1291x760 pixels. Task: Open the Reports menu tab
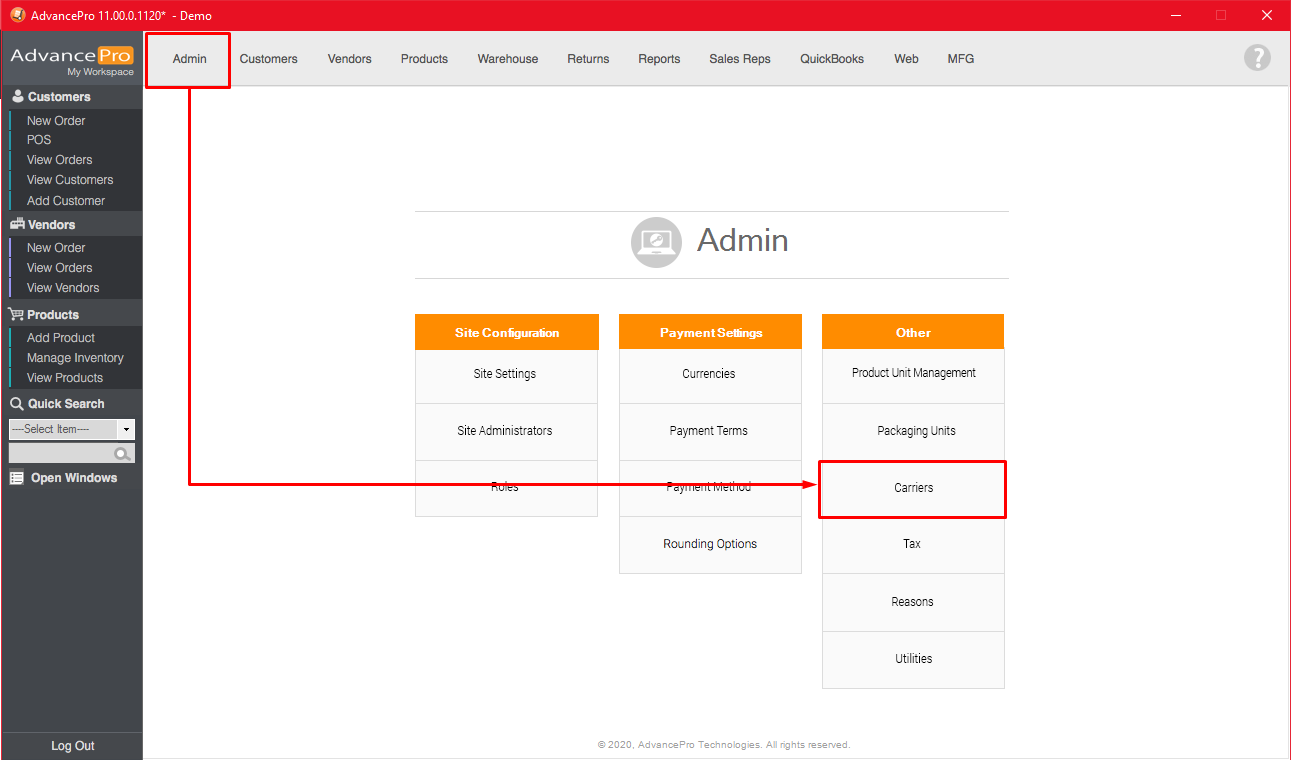pos(659,59)
